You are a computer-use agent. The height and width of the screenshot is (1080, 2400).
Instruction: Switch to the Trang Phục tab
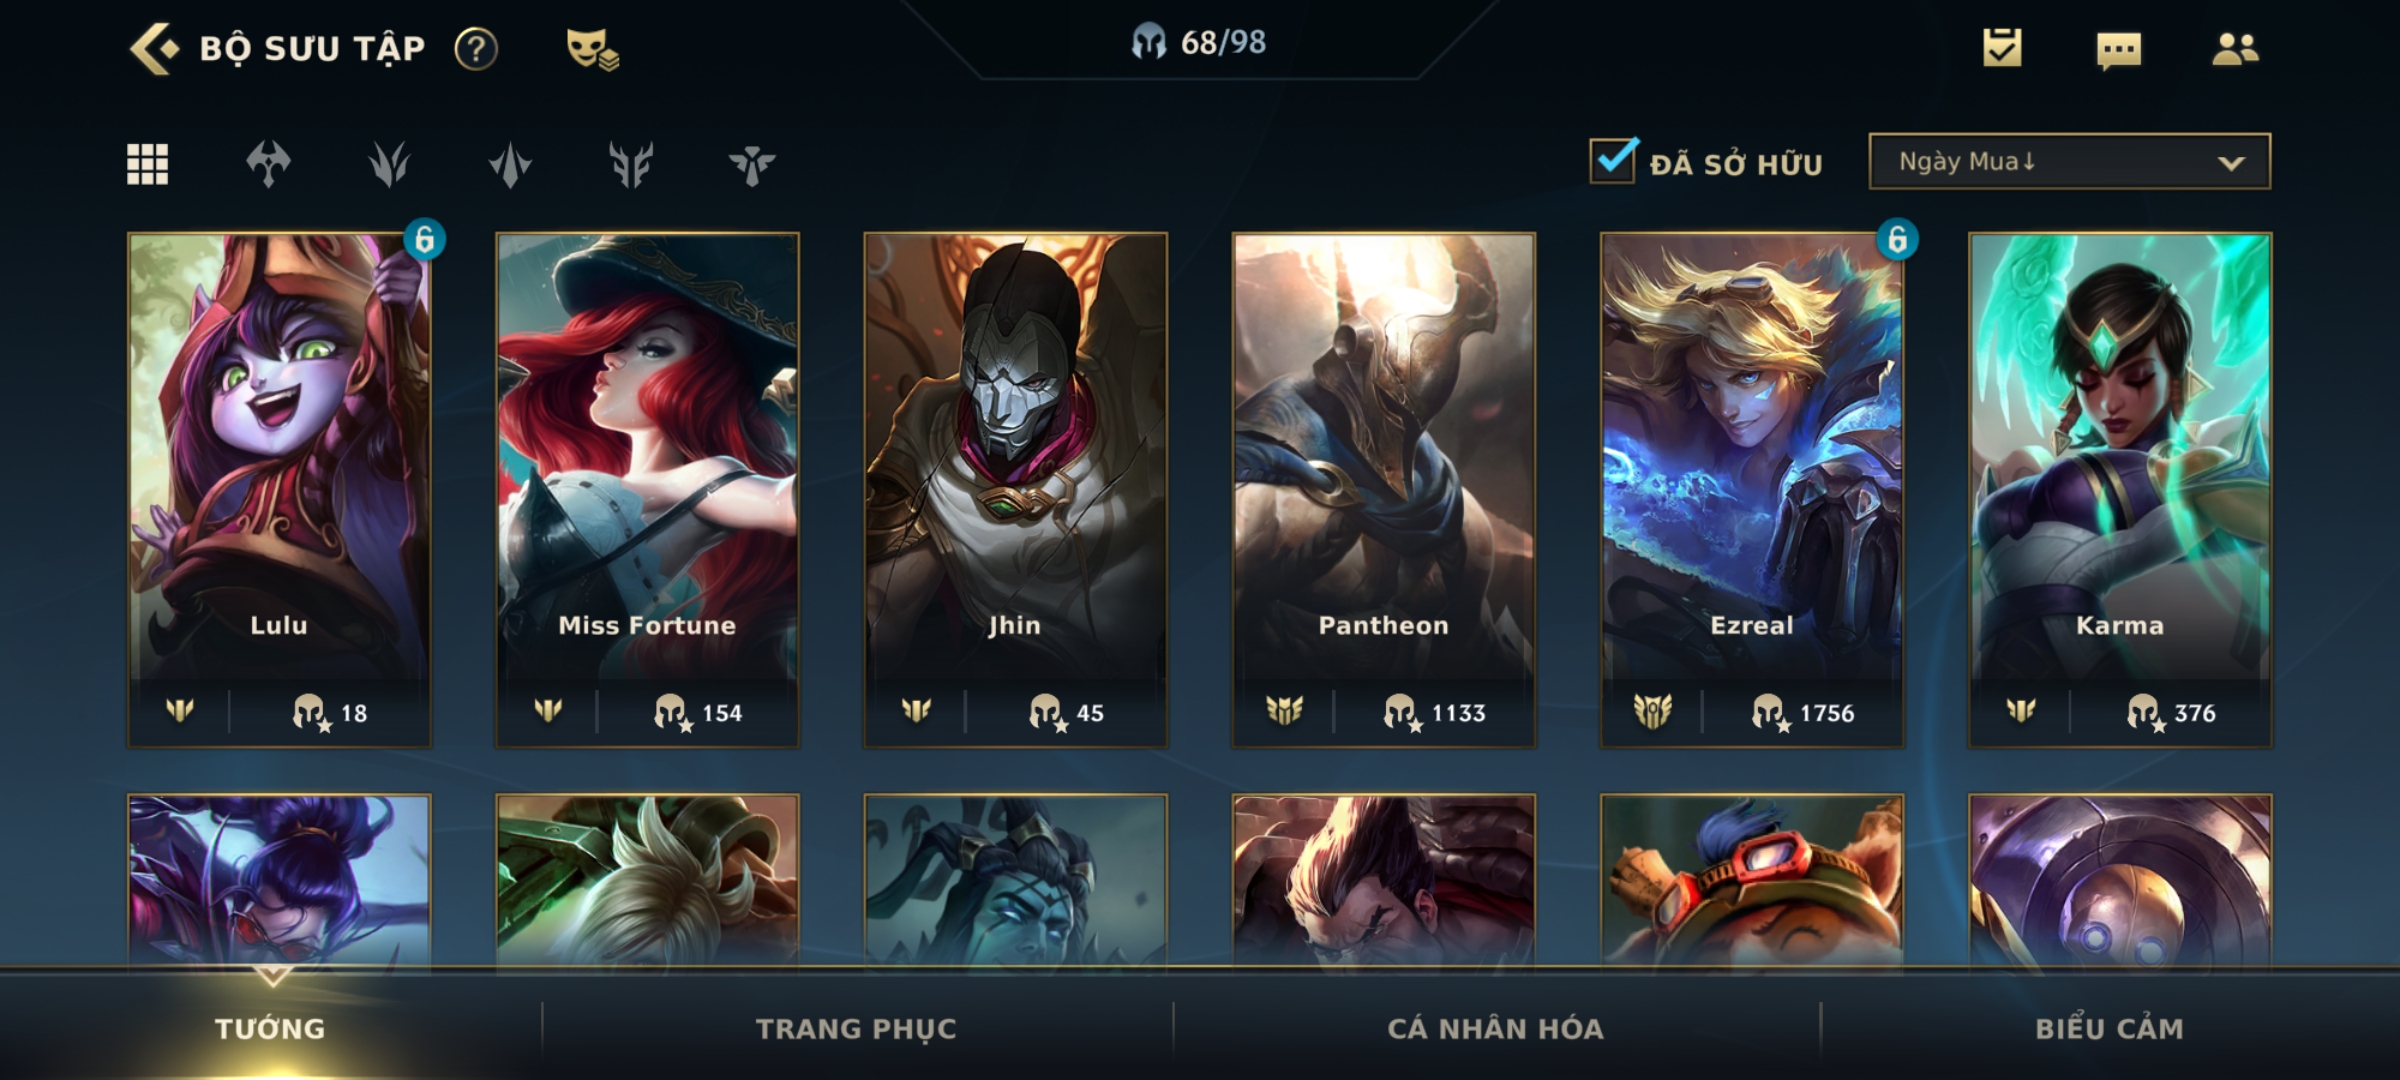[x=856, y=1029]
